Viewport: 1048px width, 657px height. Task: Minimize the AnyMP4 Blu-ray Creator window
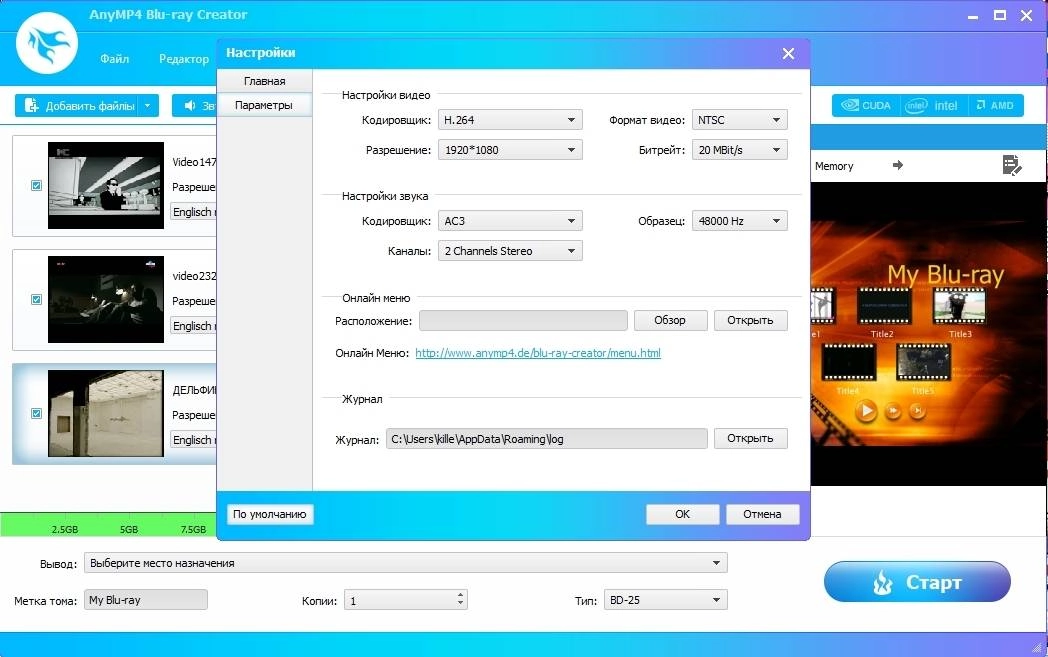pyautogui.click(x=973, y=16)
